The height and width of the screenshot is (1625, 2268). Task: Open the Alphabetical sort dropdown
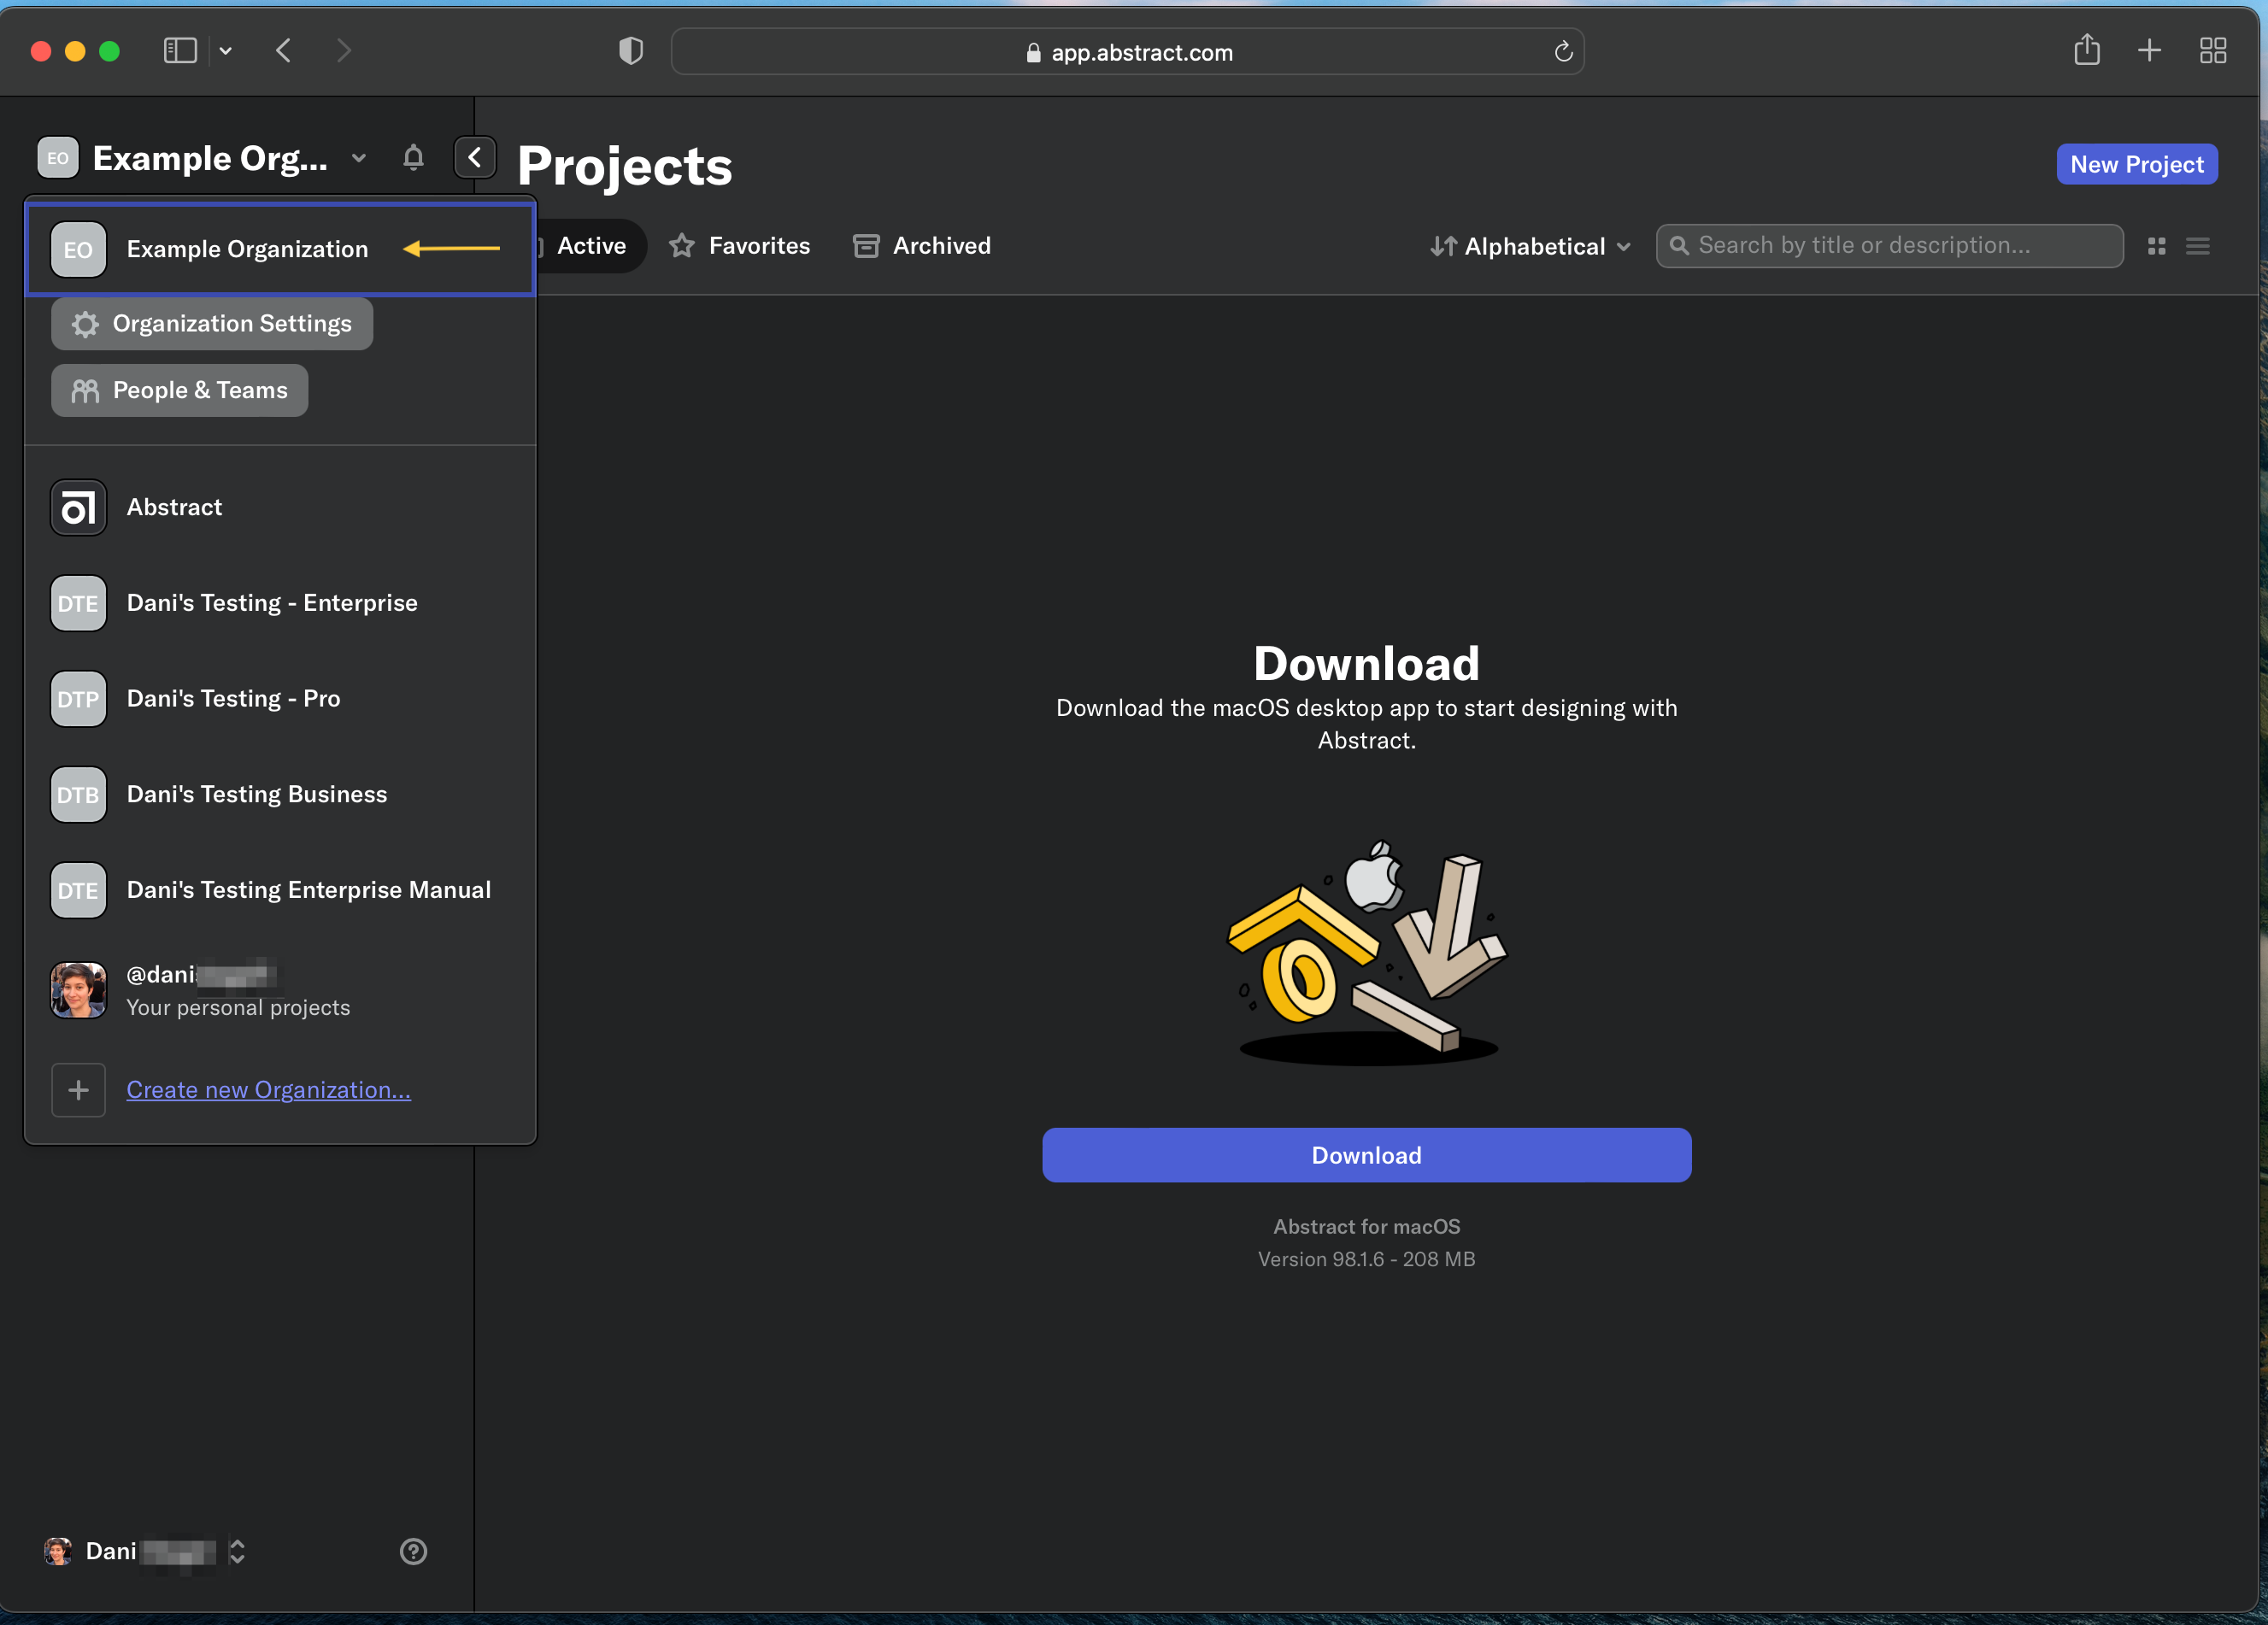point(1530,246)
